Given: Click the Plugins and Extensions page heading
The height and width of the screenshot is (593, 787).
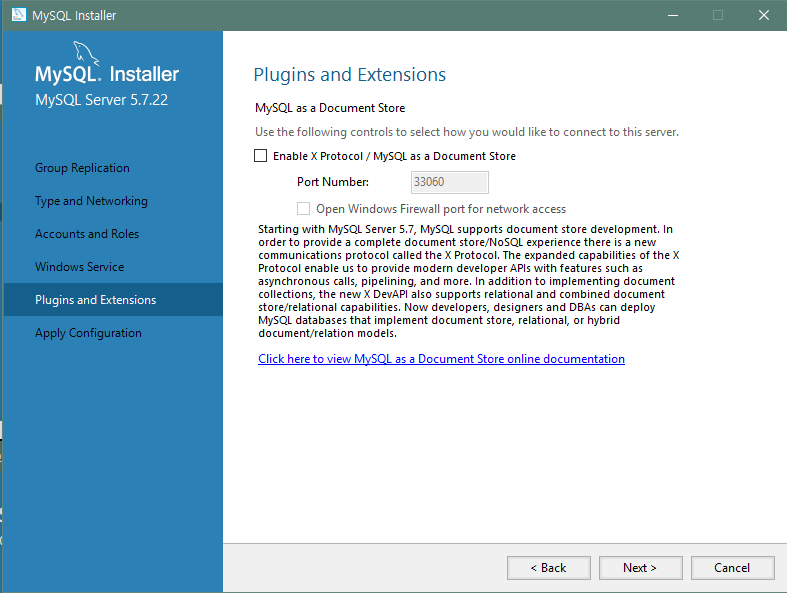Looking at the screenshot, I should (349, 75).
